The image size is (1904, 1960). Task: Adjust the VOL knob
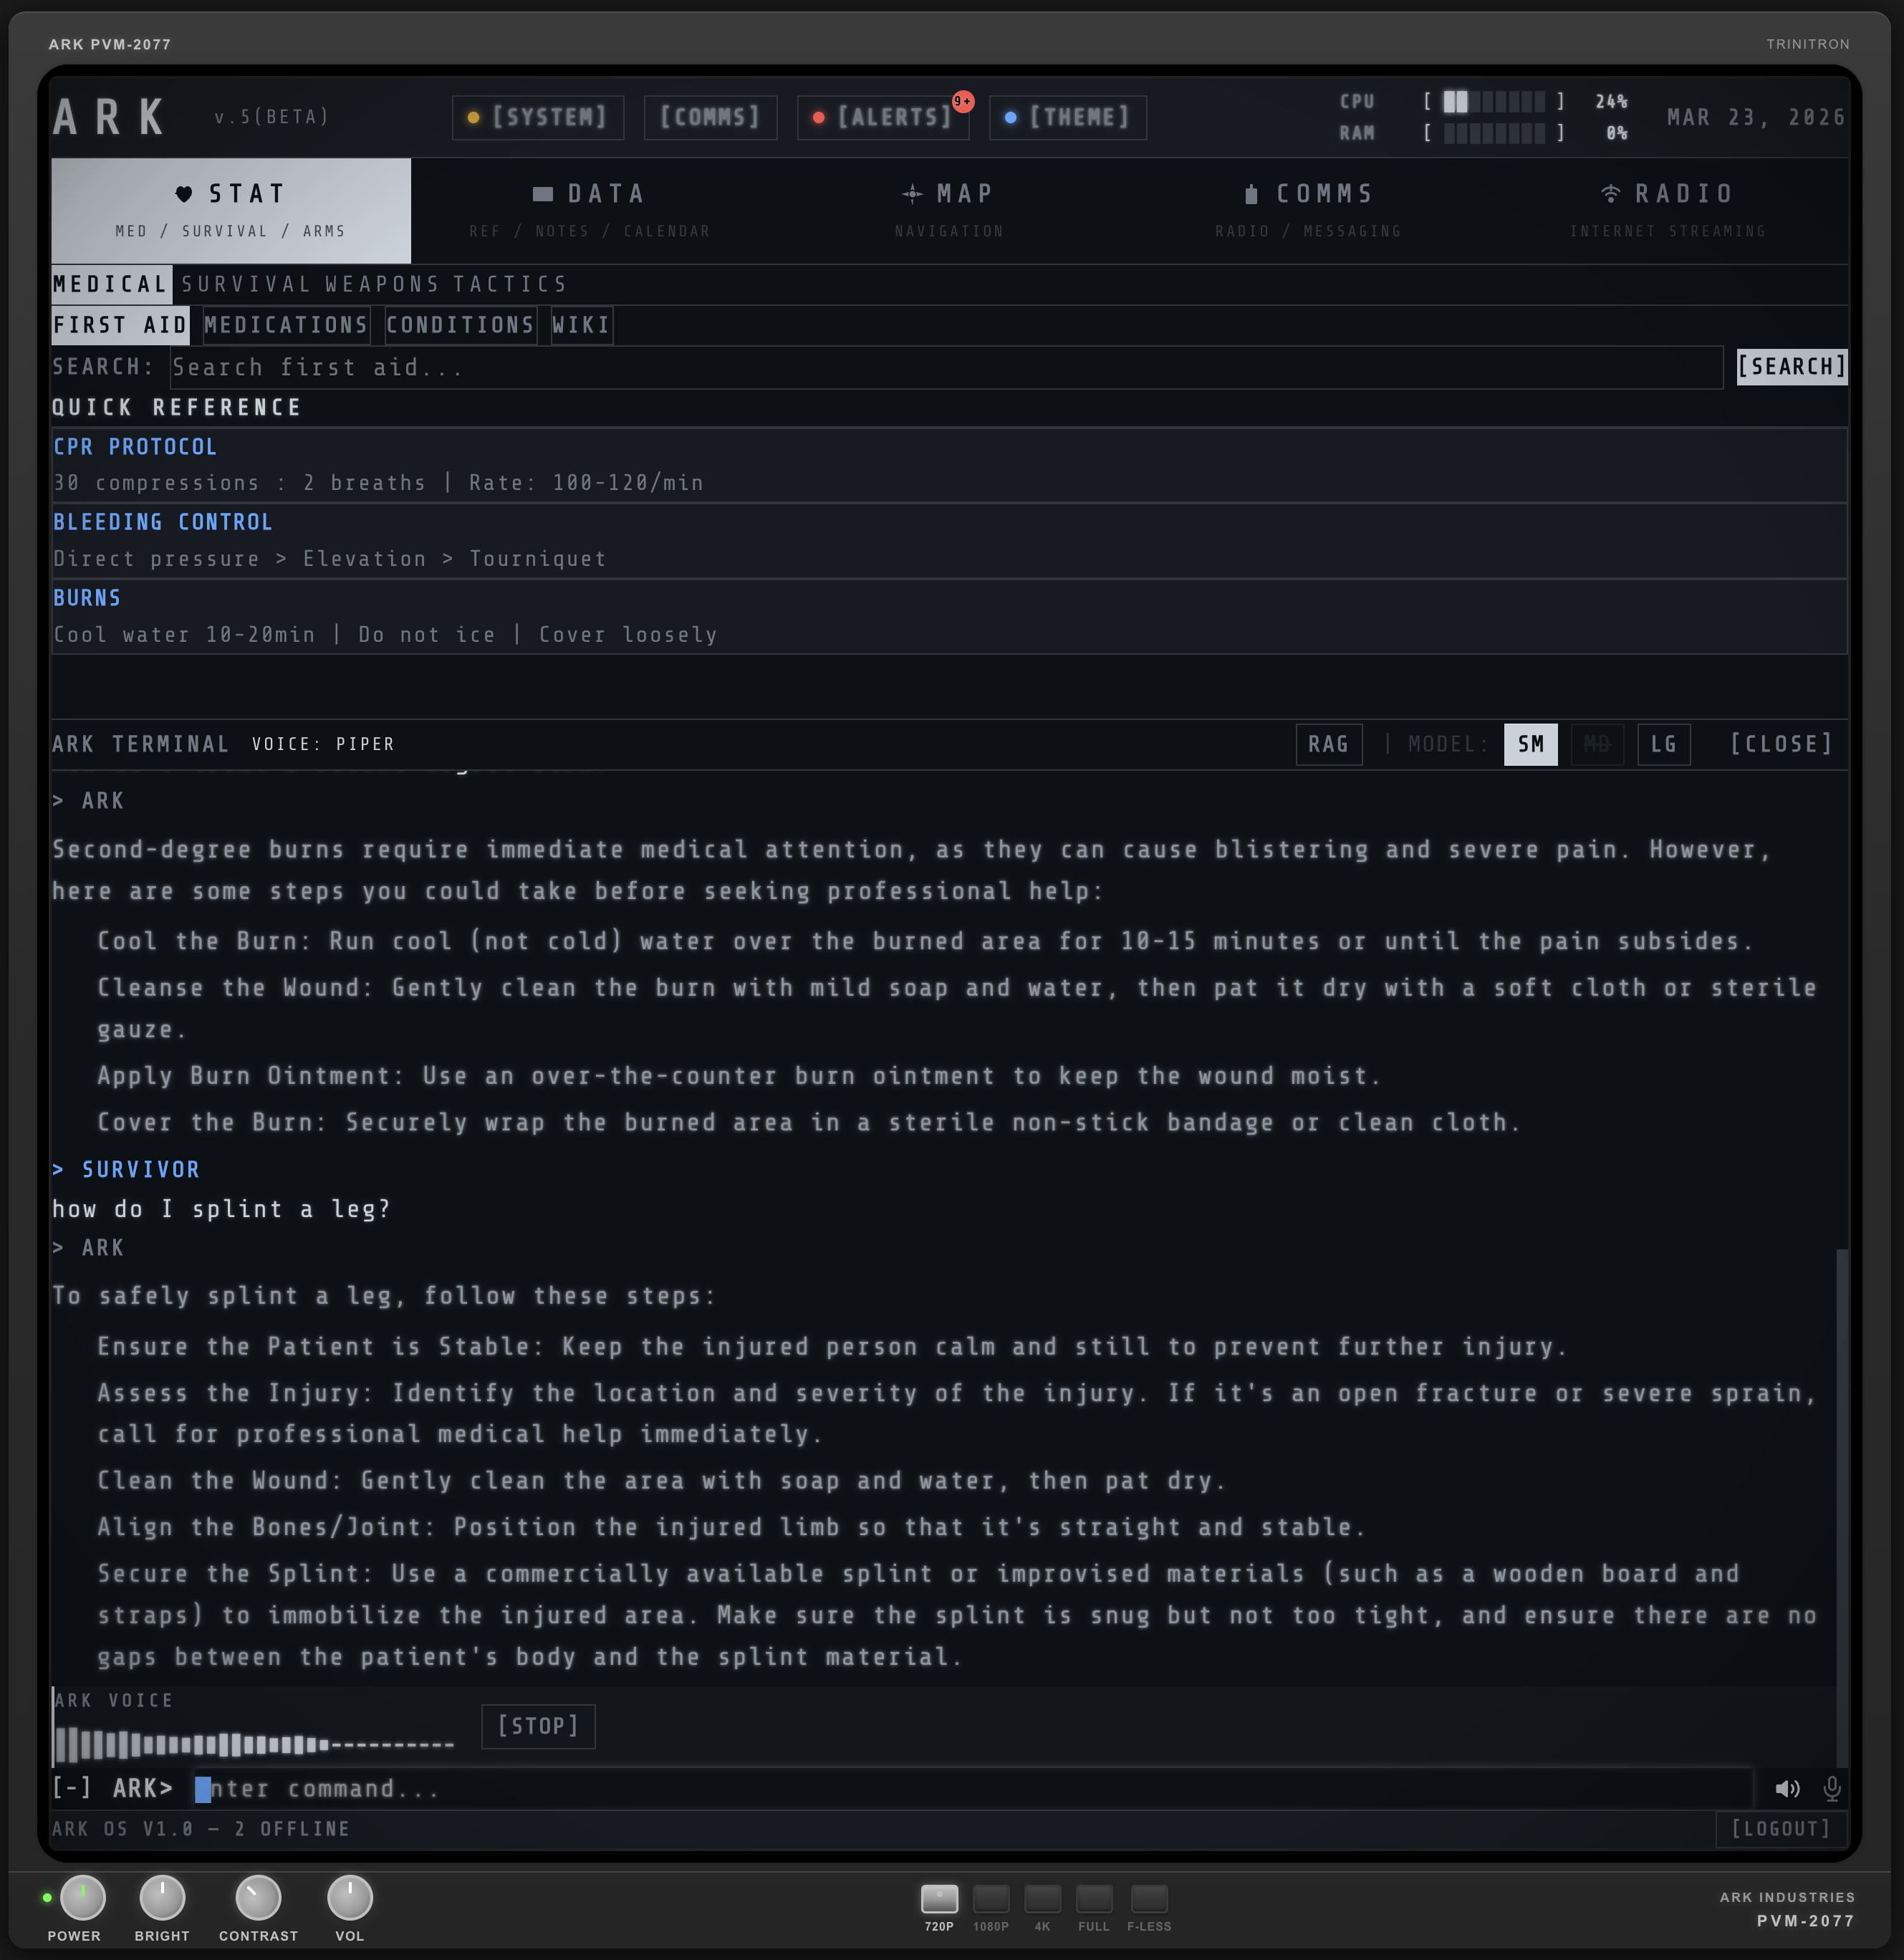click(349, 1896)
